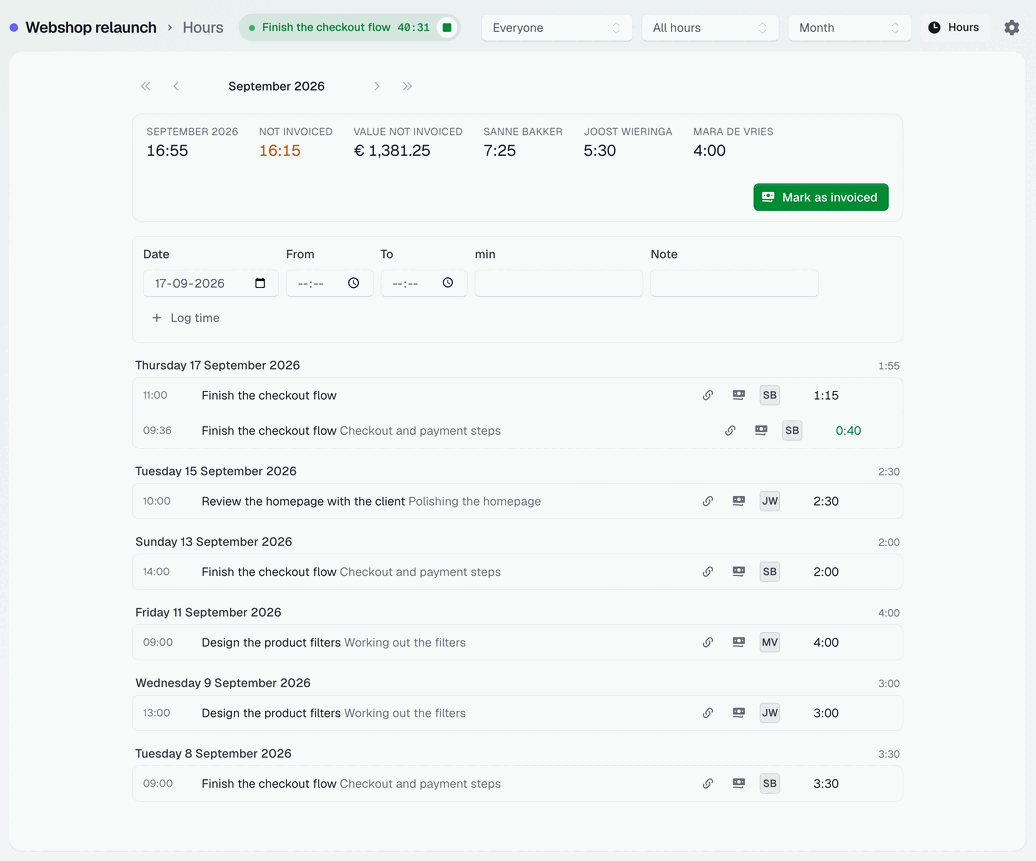
Task: Go to the previous month
Action: pos(176,86)
